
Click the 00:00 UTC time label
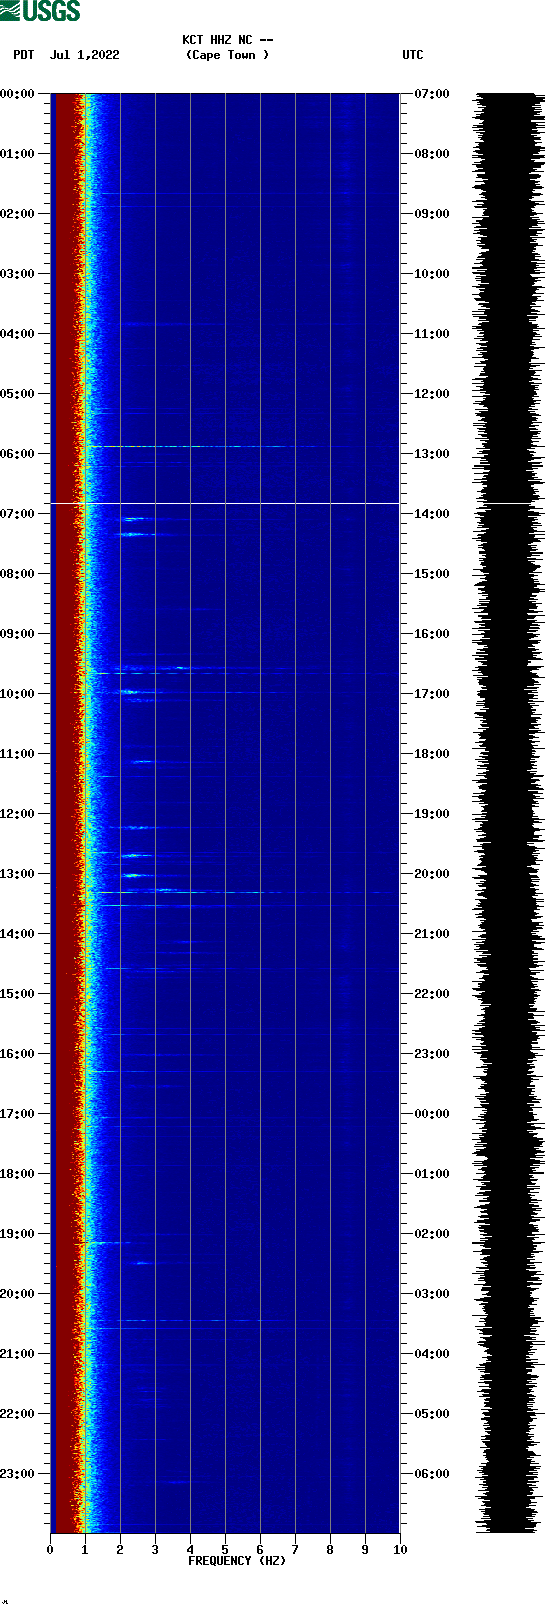(x=432, y=1114)
